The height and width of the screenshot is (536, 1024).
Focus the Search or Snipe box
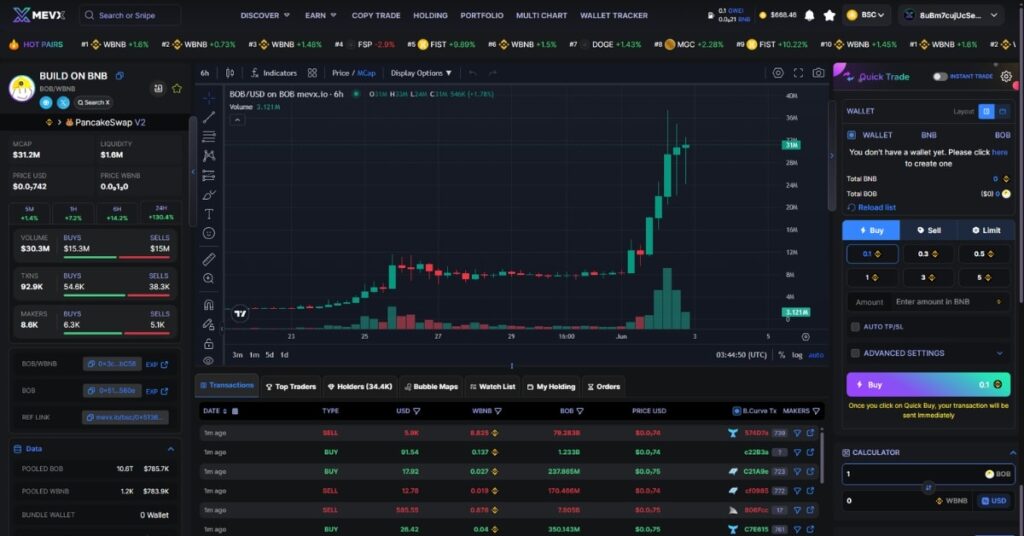pyautogui.click(x=130, y=15)
